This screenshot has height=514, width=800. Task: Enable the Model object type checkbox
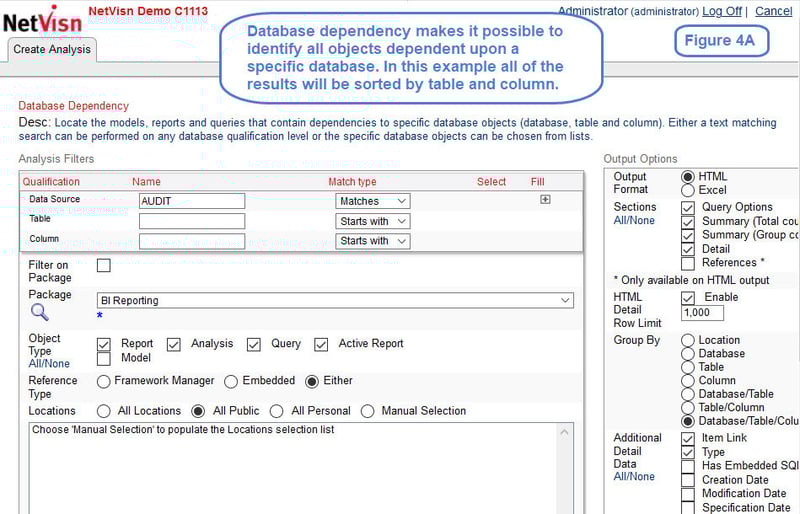tap(104, 359)
